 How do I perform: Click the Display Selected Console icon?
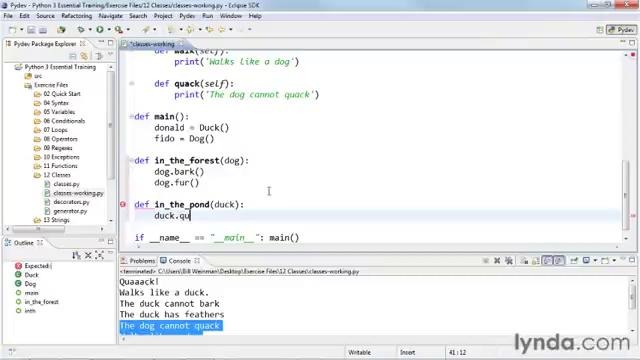[x=586, y=260]
